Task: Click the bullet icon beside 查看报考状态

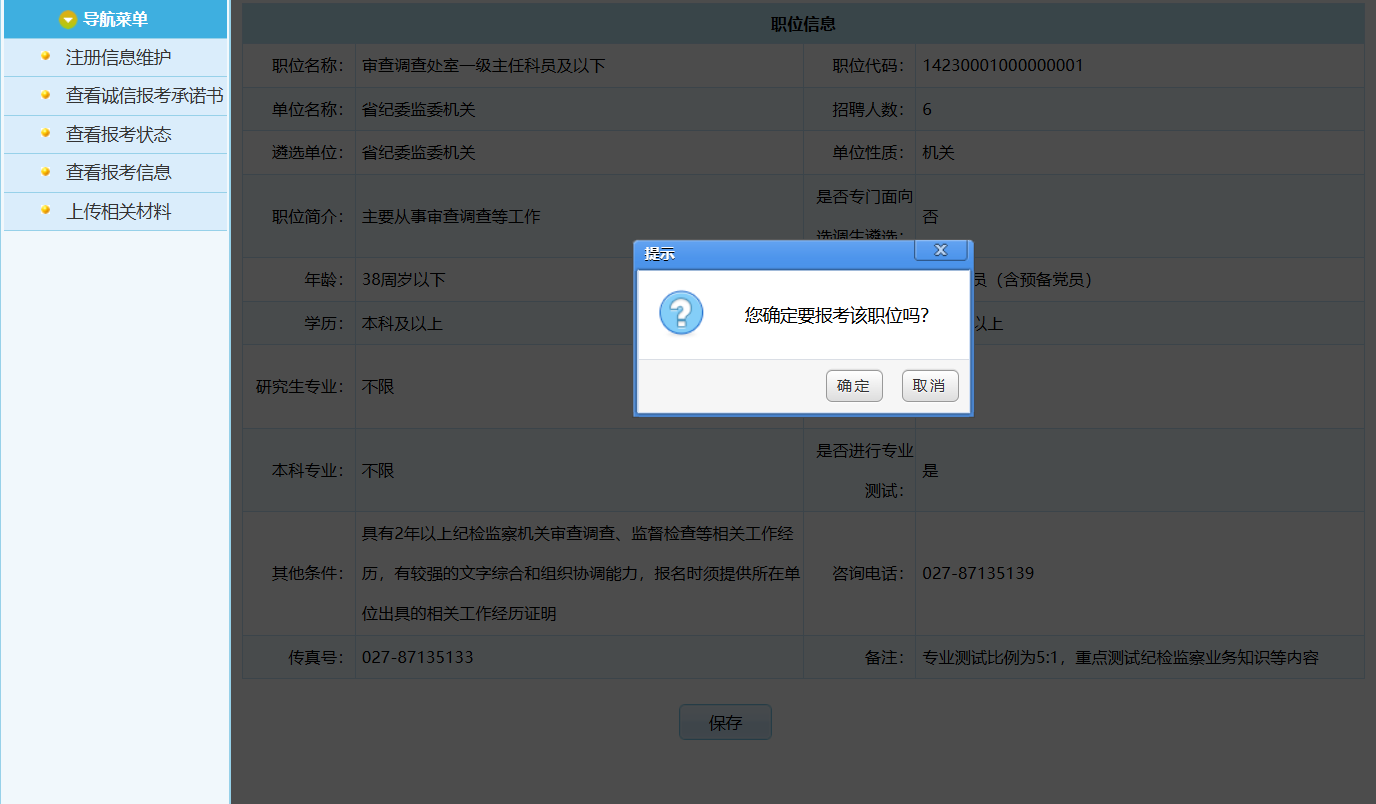Action: click(45, 133)
